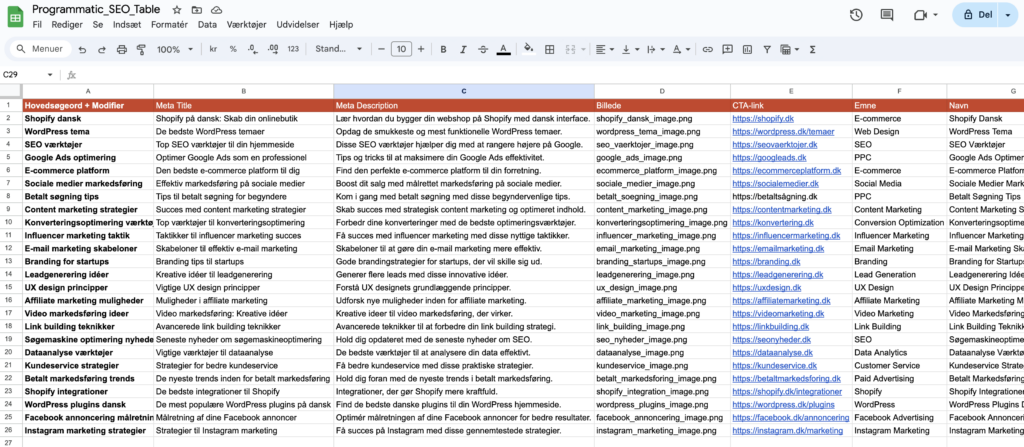Apply percent format icon

(233, 49)
